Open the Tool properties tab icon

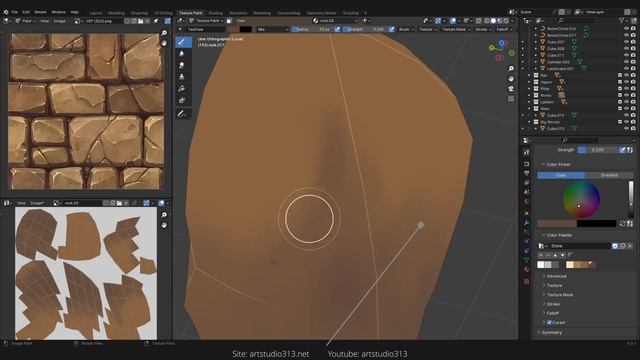coord(527,152)
